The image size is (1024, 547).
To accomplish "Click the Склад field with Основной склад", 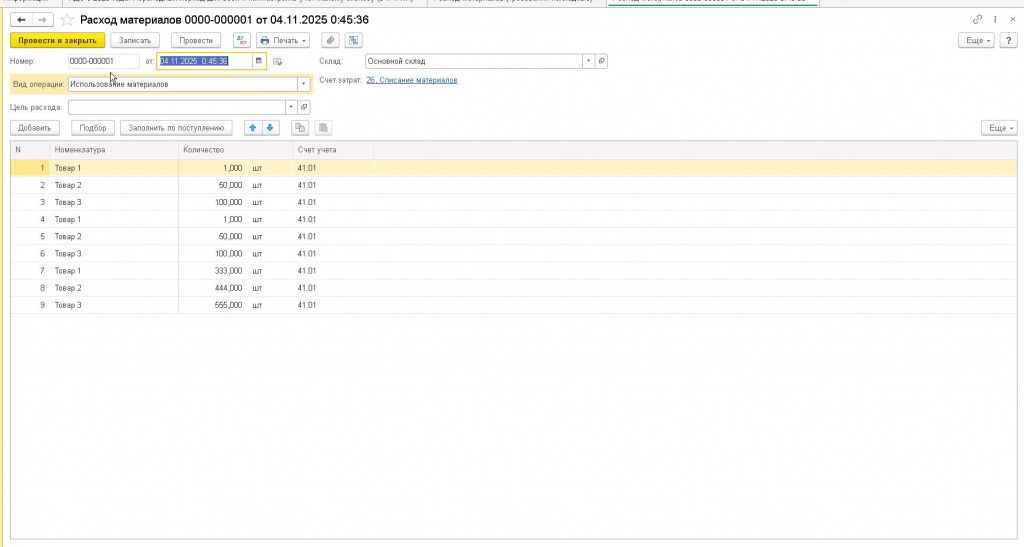I will tap(473, 61).
